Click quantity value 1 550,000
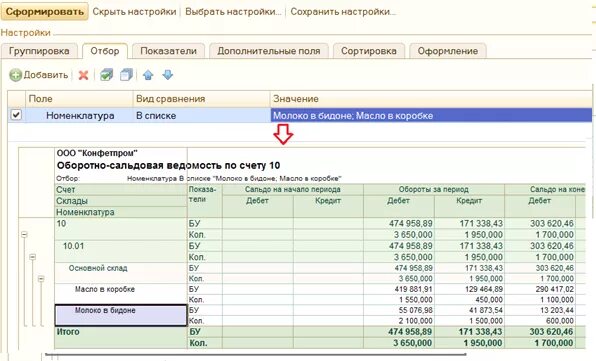Image resolution: width=596 pixels, height=361 pixels. [415, 299]
